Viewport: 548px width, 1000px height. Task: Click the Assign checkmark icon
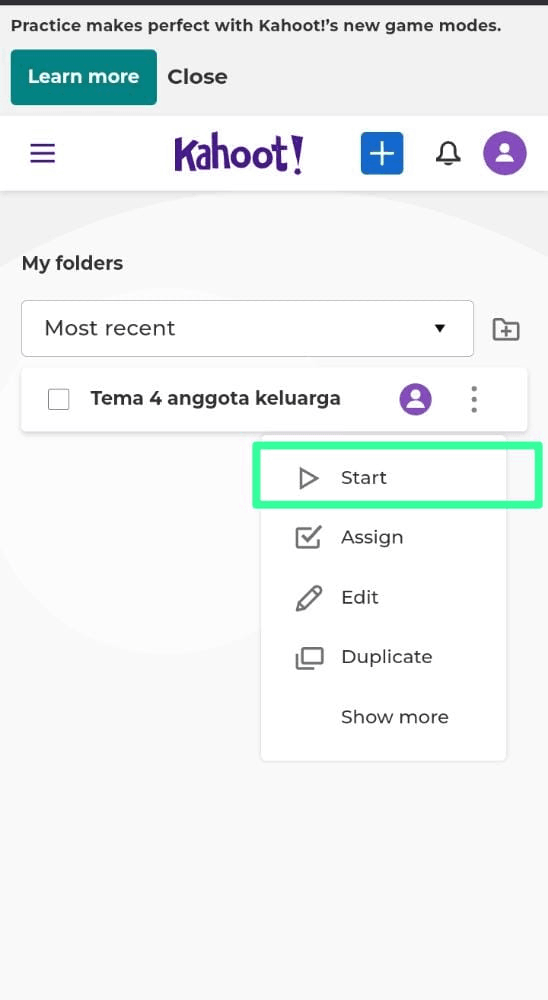(308, 538)
